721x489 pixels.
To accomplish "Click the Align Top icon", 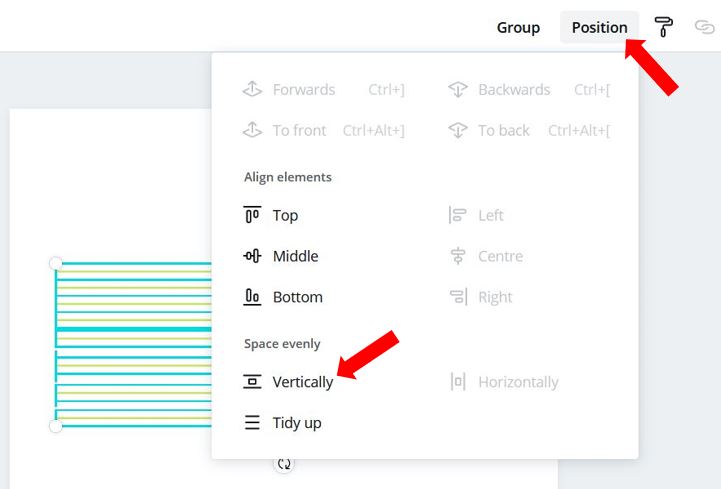I will (x=252, y=215).
